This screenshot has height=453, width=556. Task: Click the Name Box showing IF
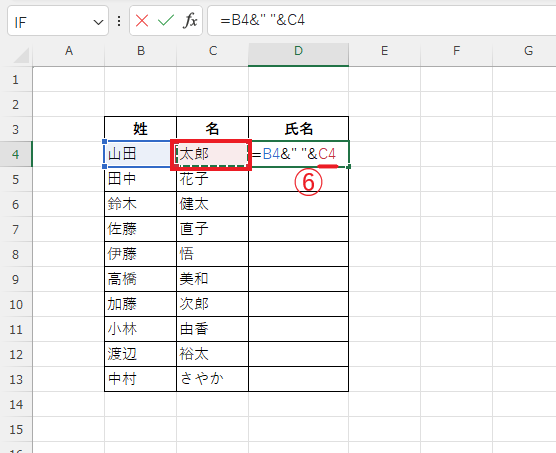(58, 21)
